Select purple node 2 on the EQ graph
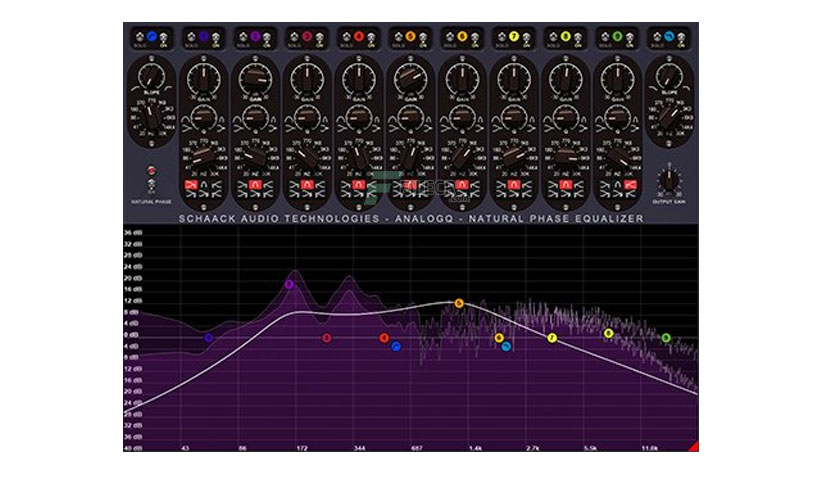836x484 pixels. pyautogui.click(x=289, y=285)
